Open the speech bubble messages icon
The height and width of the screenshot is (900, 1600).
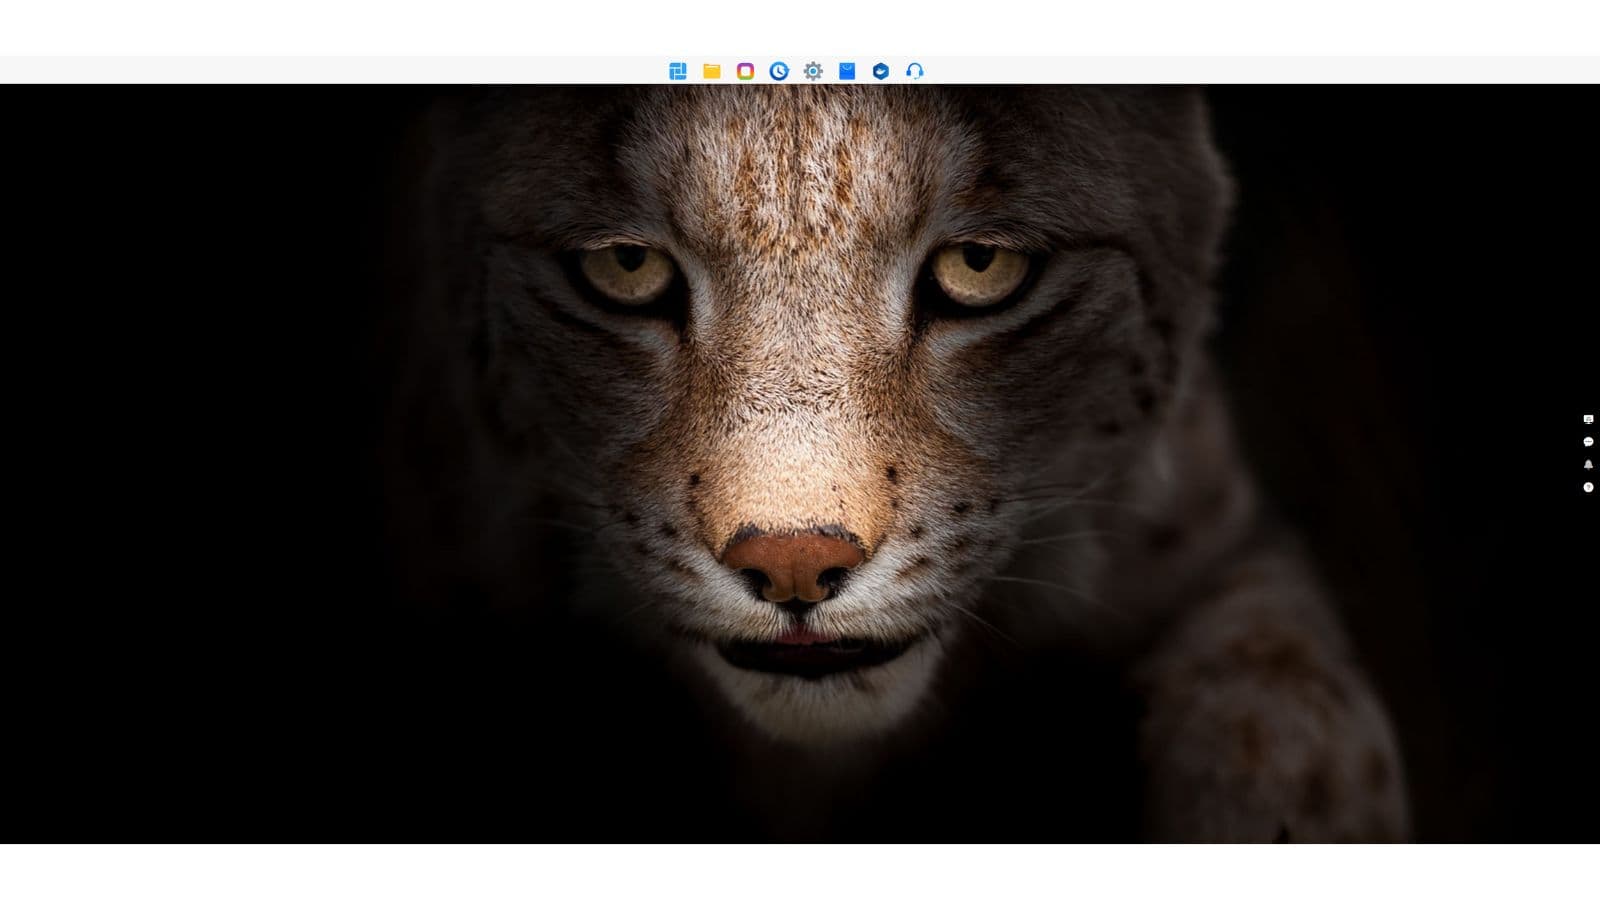click(1588, 442)
